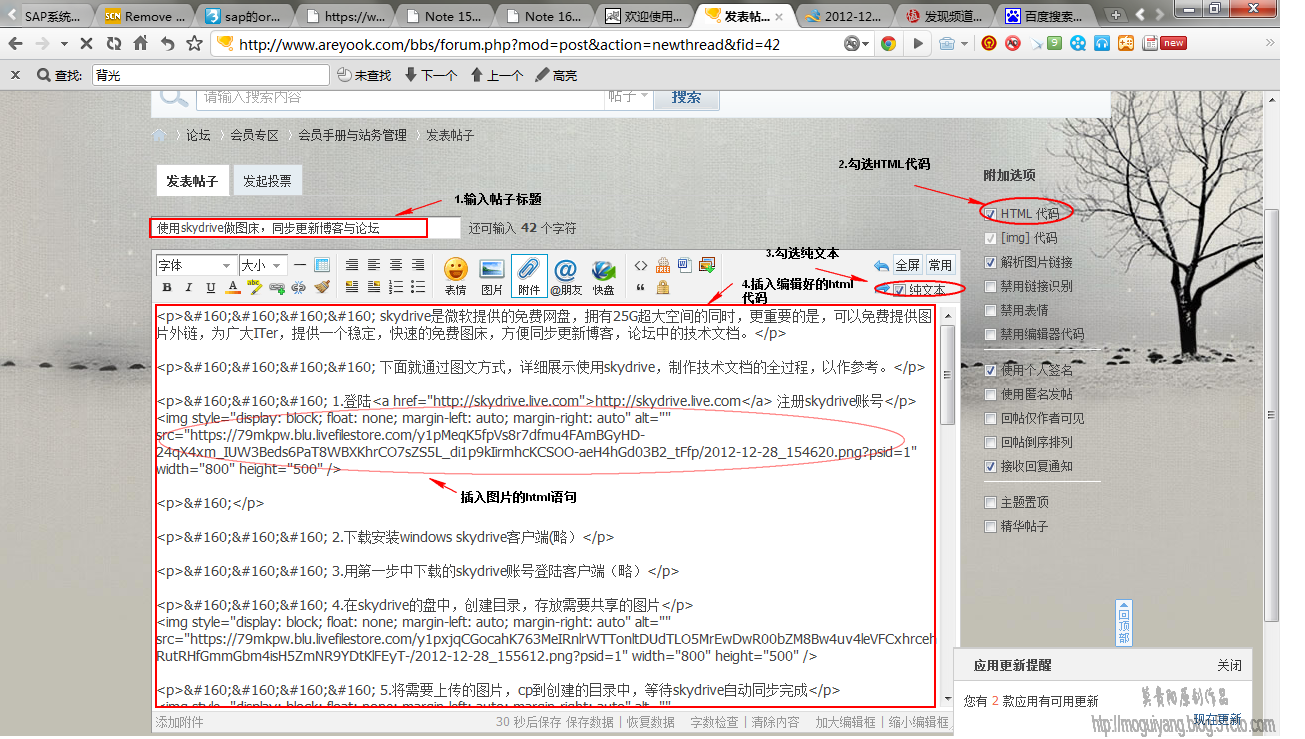The height and width of the screenshot is (739, 1305).
Task: Toggle 使用个人签名
Action: click(x=990, y=370)
